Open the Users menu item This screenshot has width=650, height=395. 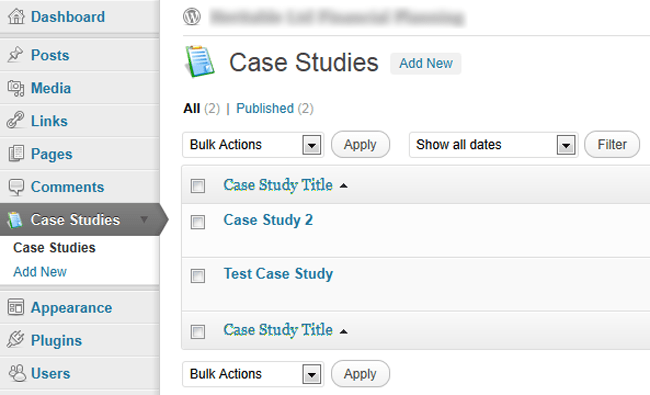[x=80, y=373]
